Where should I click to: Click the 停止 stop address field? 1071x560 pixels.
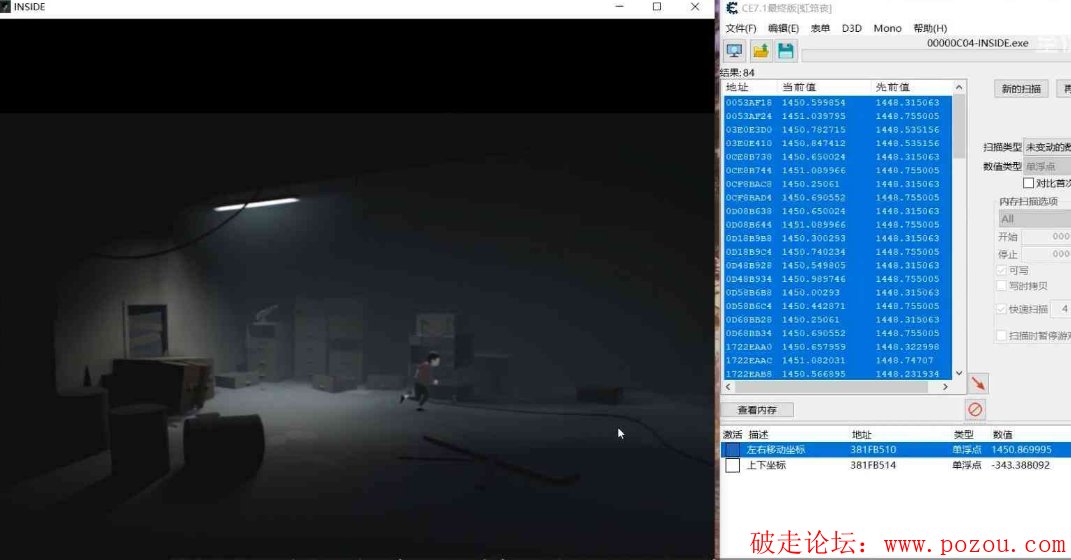1046,253
